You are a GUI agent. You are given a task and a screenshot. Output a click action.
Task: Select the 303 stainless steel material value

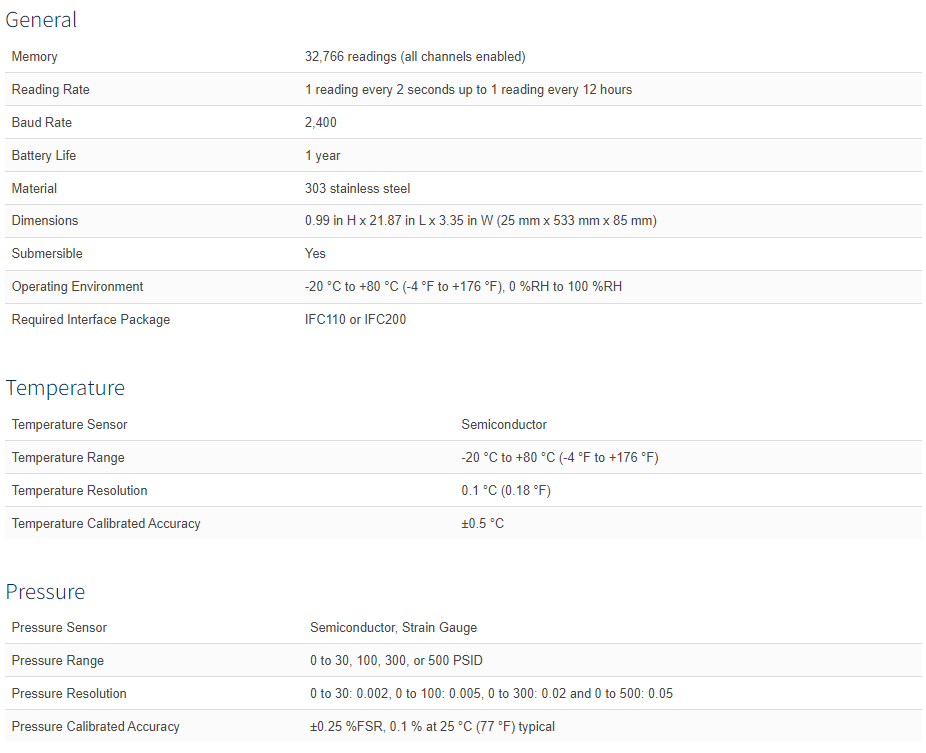pyautogui.click(x=357, y=189)
